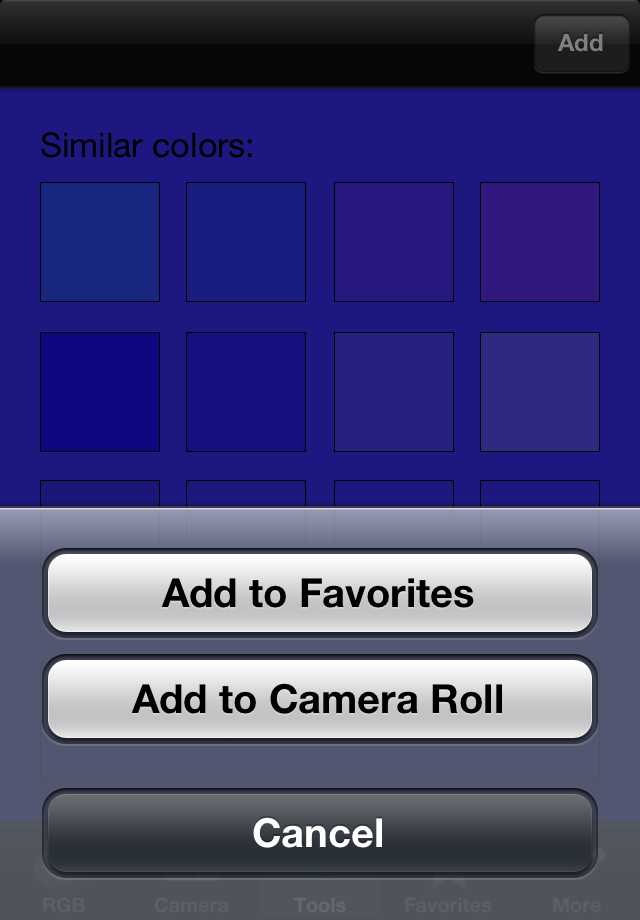Pick the lighter slate-indigo swatch ending second row
Image resolution: width=640 pixels, height=920 pixels.
[x=540, y=392]
